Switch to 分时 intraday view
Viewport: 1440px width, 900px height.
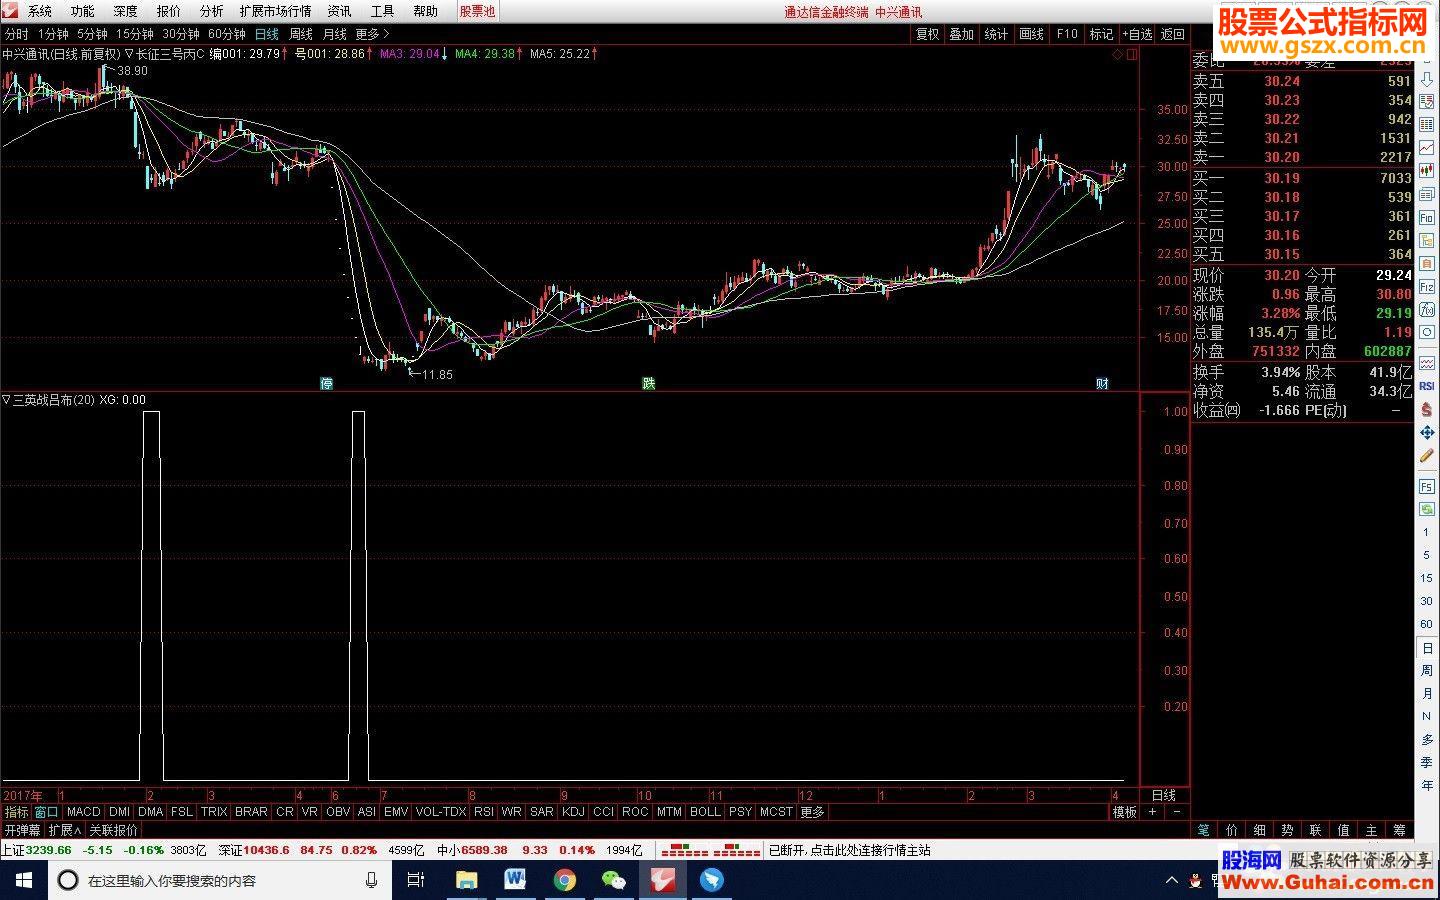pyautogui.click(x=16, y=34)
